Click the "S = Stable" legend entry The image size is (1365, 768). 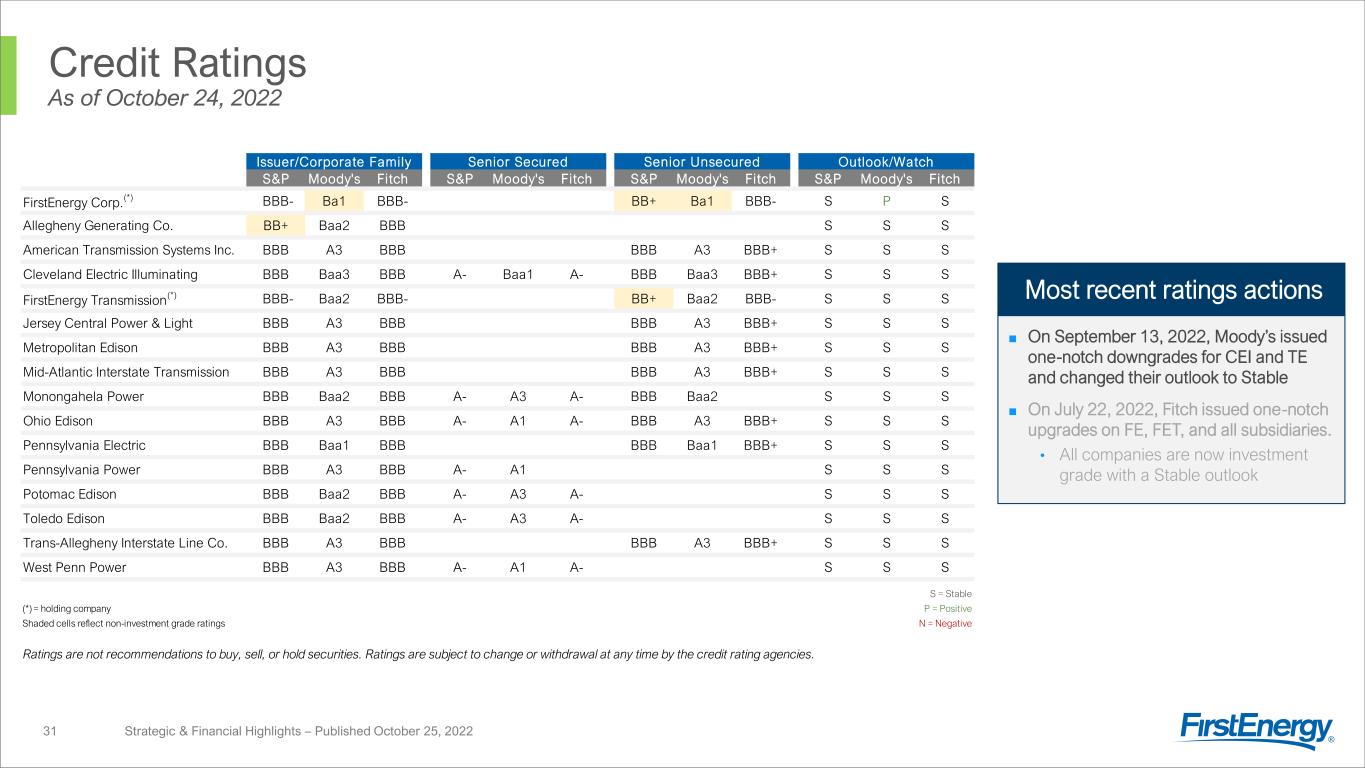pyautogui.click(x=950, y=593)
